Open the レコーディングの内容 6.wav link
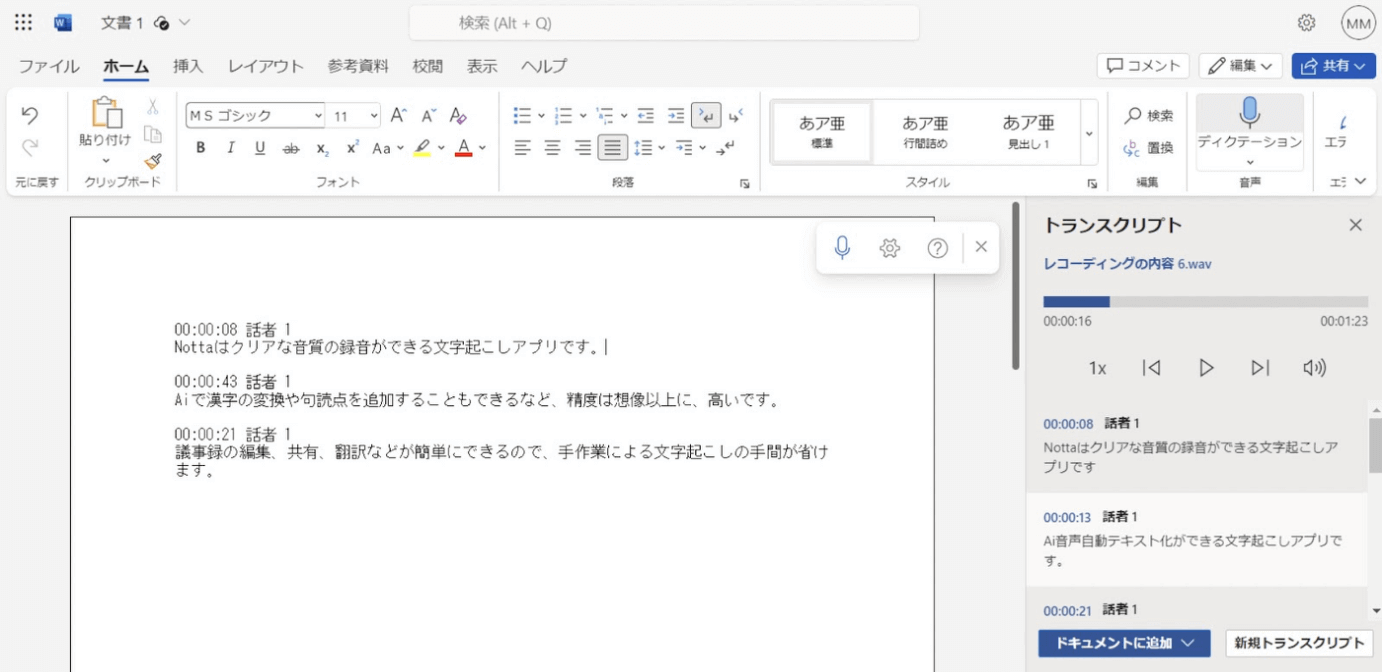 click(x=1127, y=264)
